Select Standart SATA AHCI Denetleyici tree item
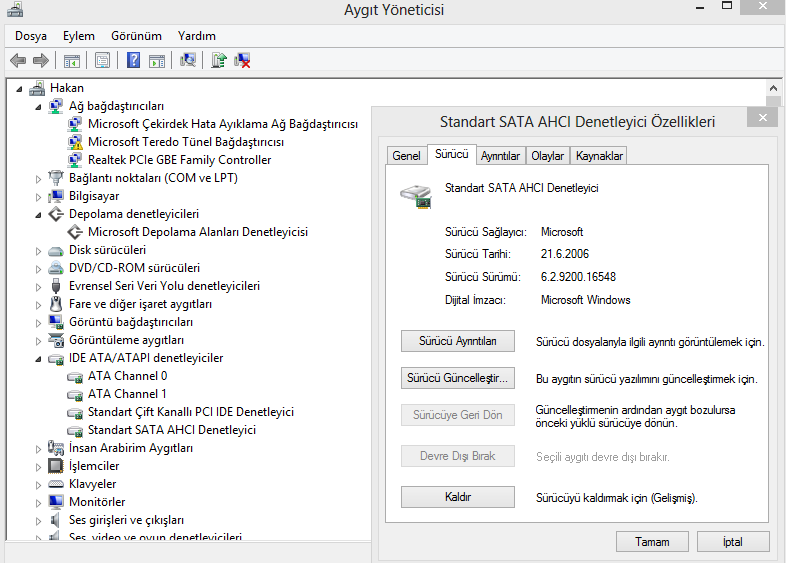 172,430
